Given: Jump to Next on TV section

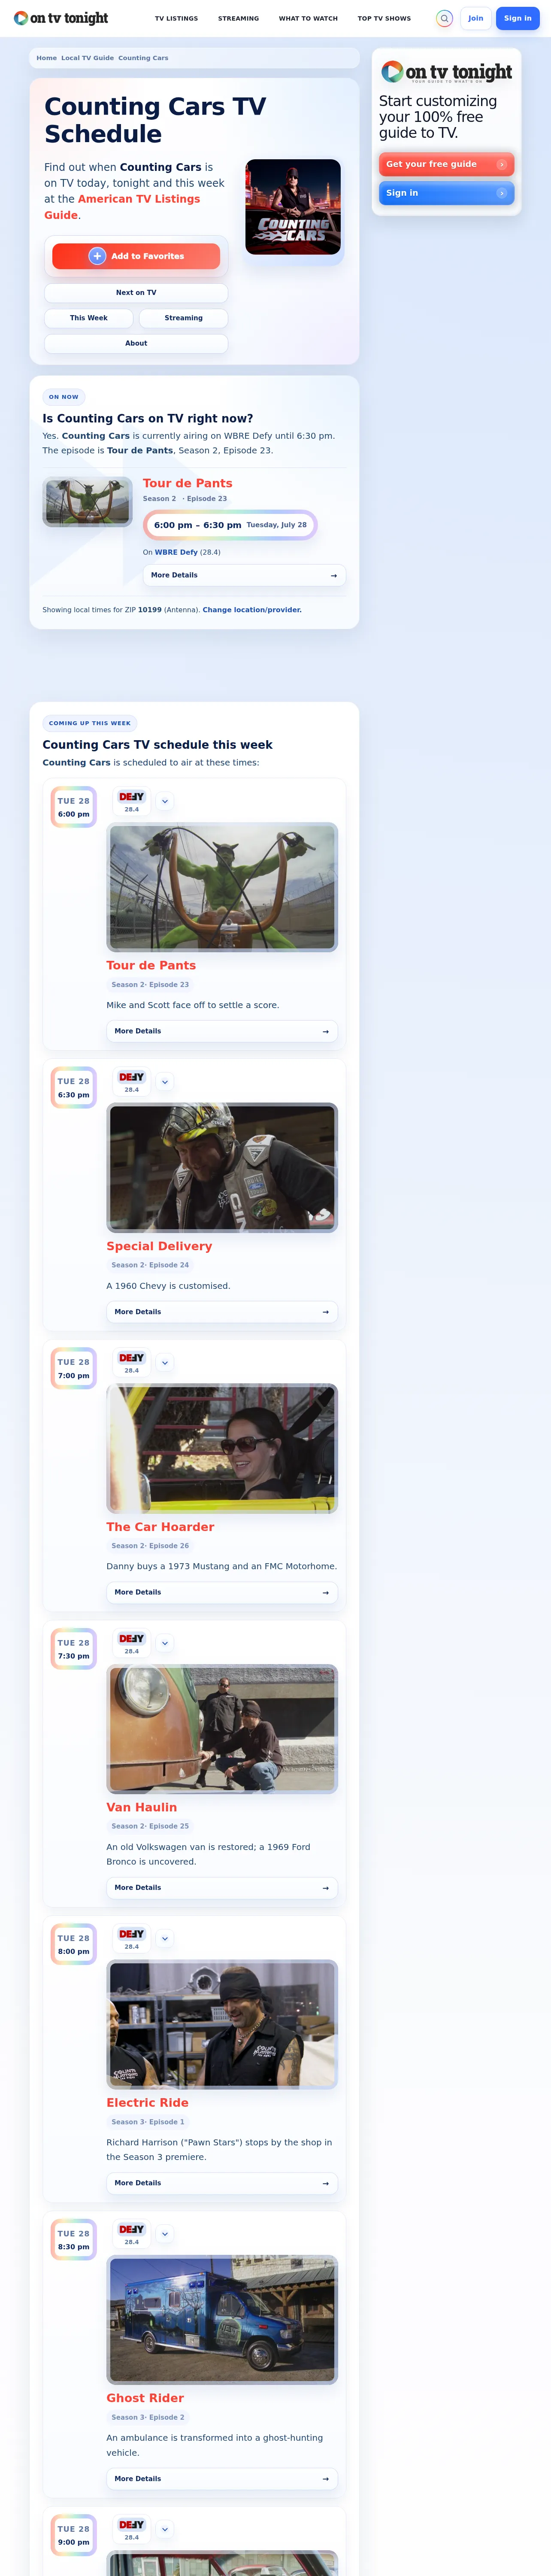Looking at the screenshot, I should [136, 293].
